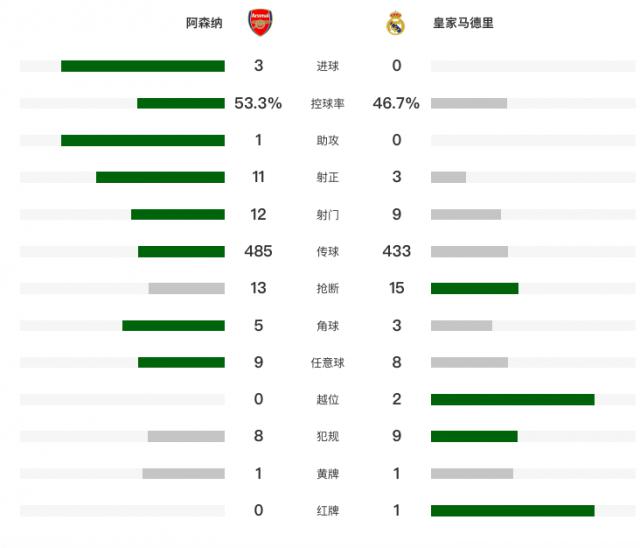The height and width of the screenshot is (548, 640).
Task: Click the 46.7% possession value
Action: tap(396, 103)
